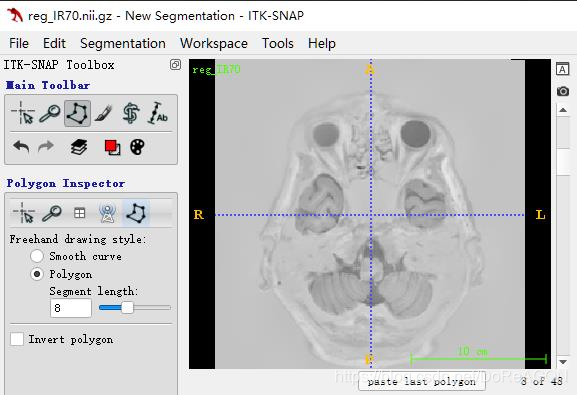
Task: Select the Annotation ruler text tool
Action: [x=157, y=113]
